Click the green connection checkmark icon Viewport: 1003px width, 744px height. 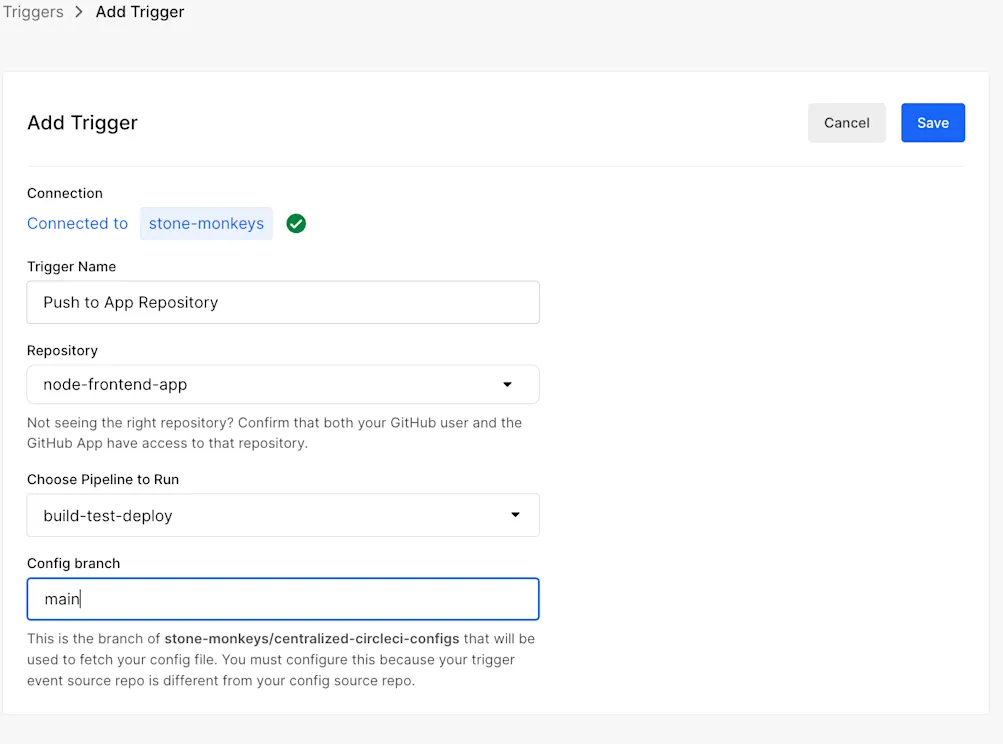coord(296,223)
